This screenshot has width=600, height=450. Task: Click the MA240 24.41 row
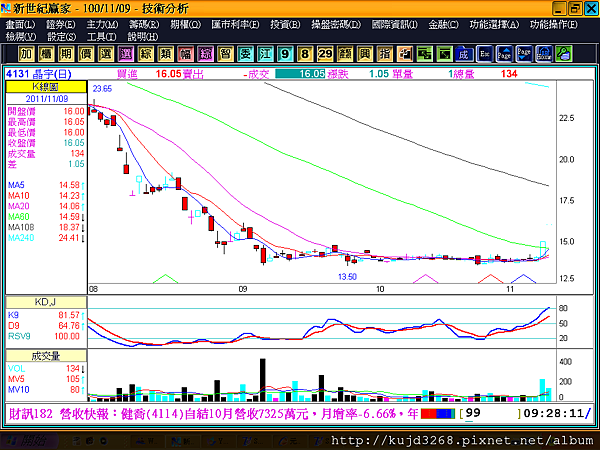[46, 238]
